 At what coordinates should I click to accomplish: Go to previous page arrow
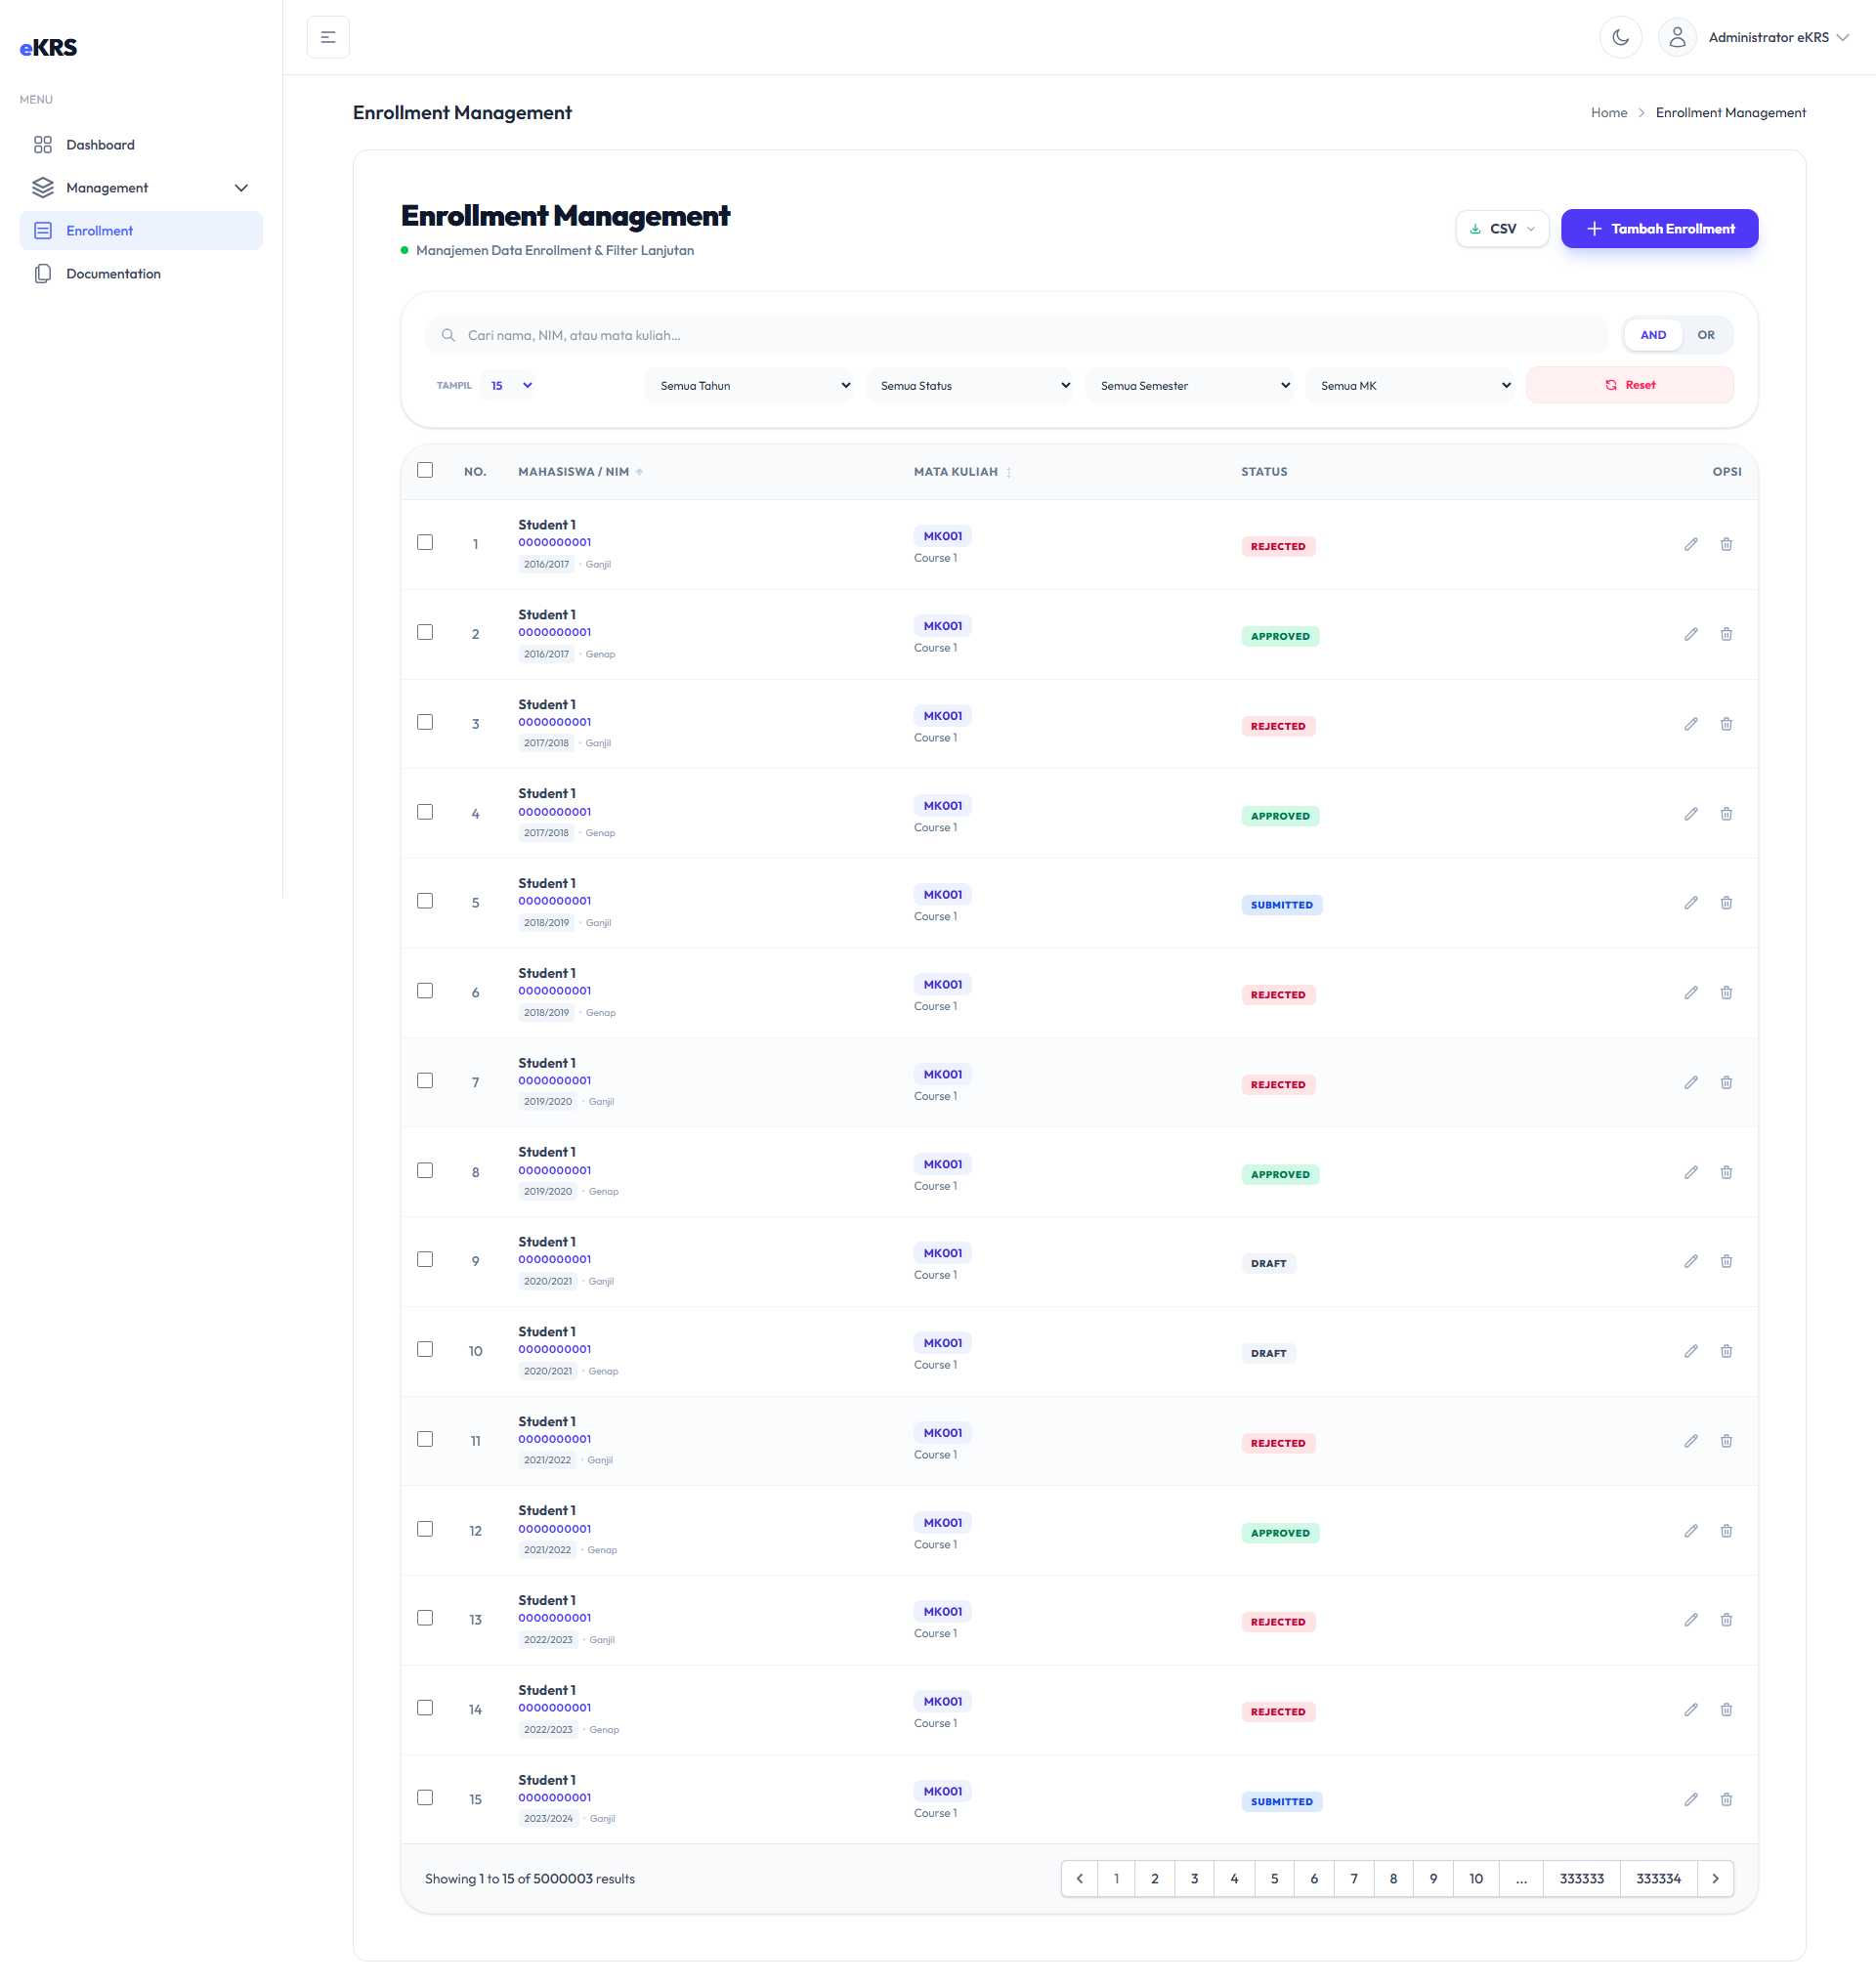pos(1079,1879)
